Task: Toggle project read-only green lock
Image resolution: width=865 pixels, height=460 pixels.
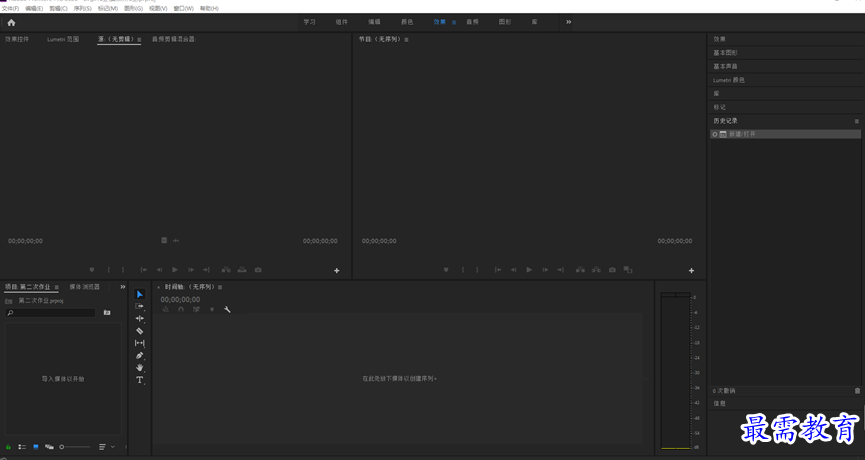Action: 8,447
